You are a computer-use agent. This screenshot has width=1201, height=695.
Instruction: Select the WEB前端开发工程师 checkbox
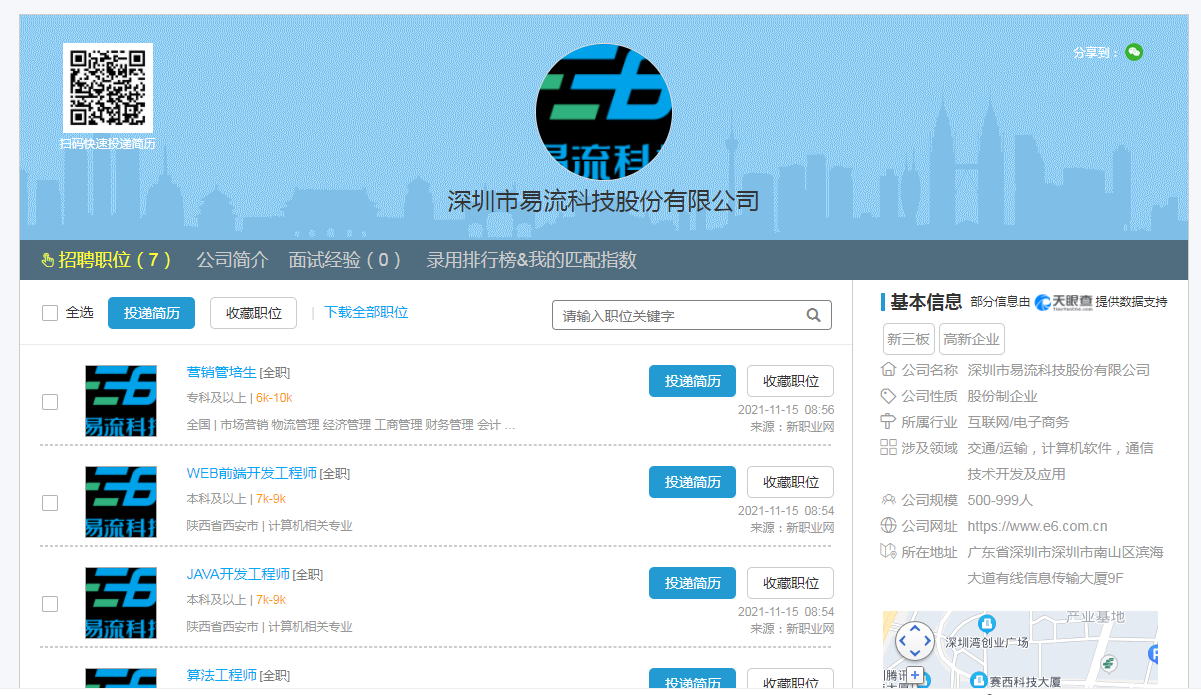coord(50,503)
